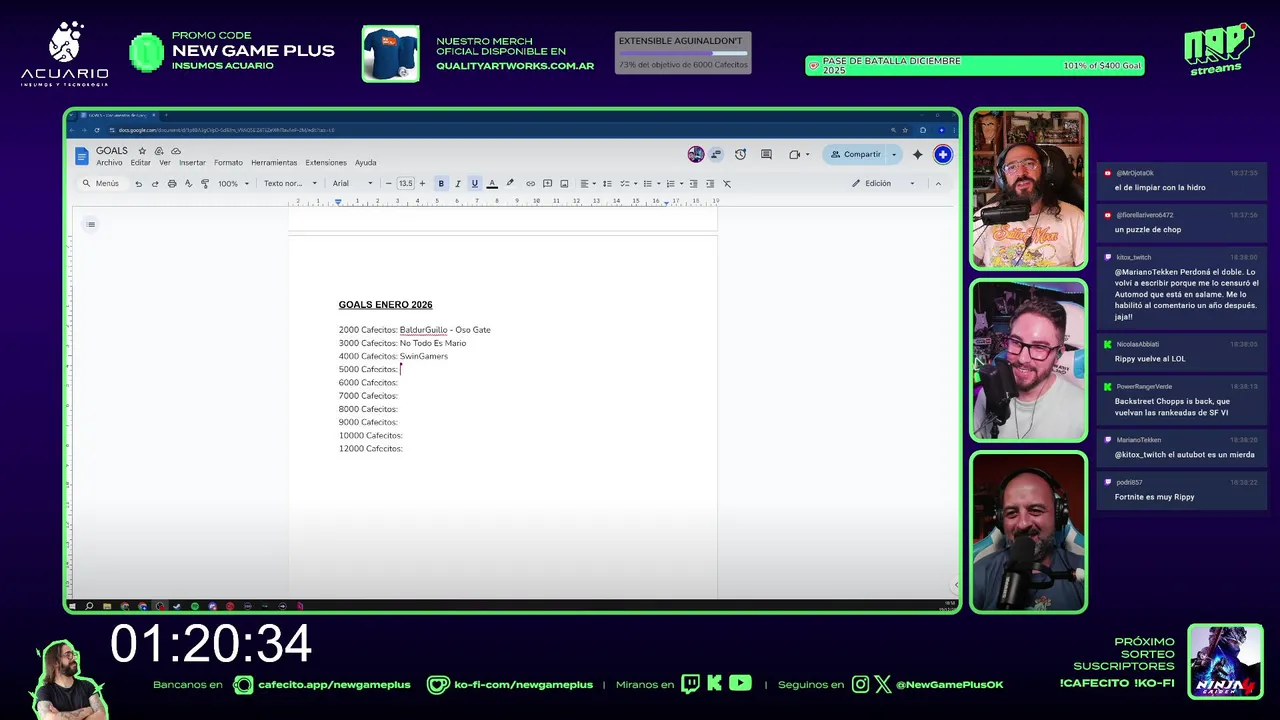Screen dimensions: 1280x720
Task: Search the menus with the Menús box
Action: tap(102, 184)
